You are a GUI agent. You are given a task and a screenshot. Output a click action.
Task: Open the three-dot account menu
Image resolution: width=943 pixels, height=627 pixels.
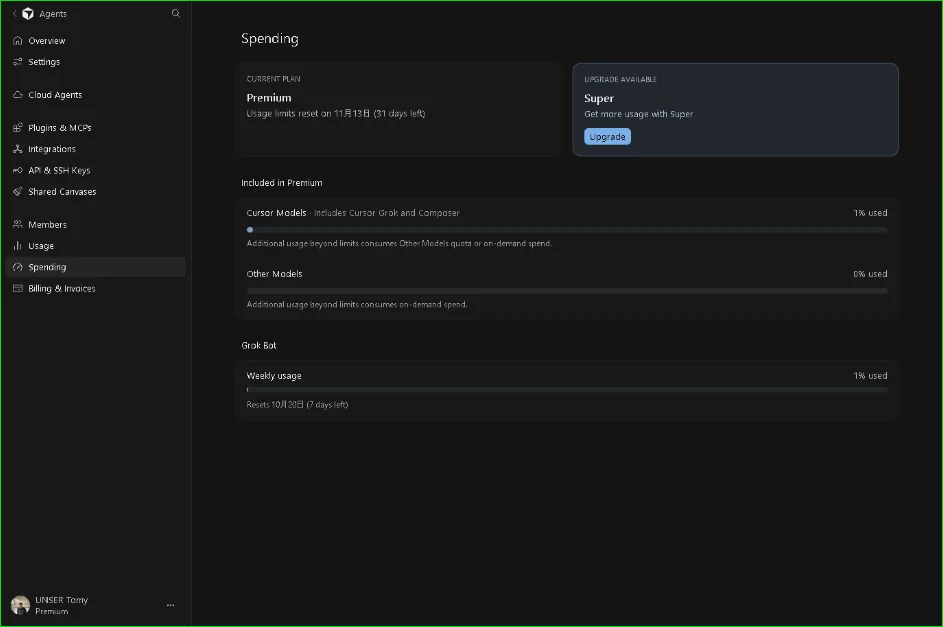(x=170, y=605)
